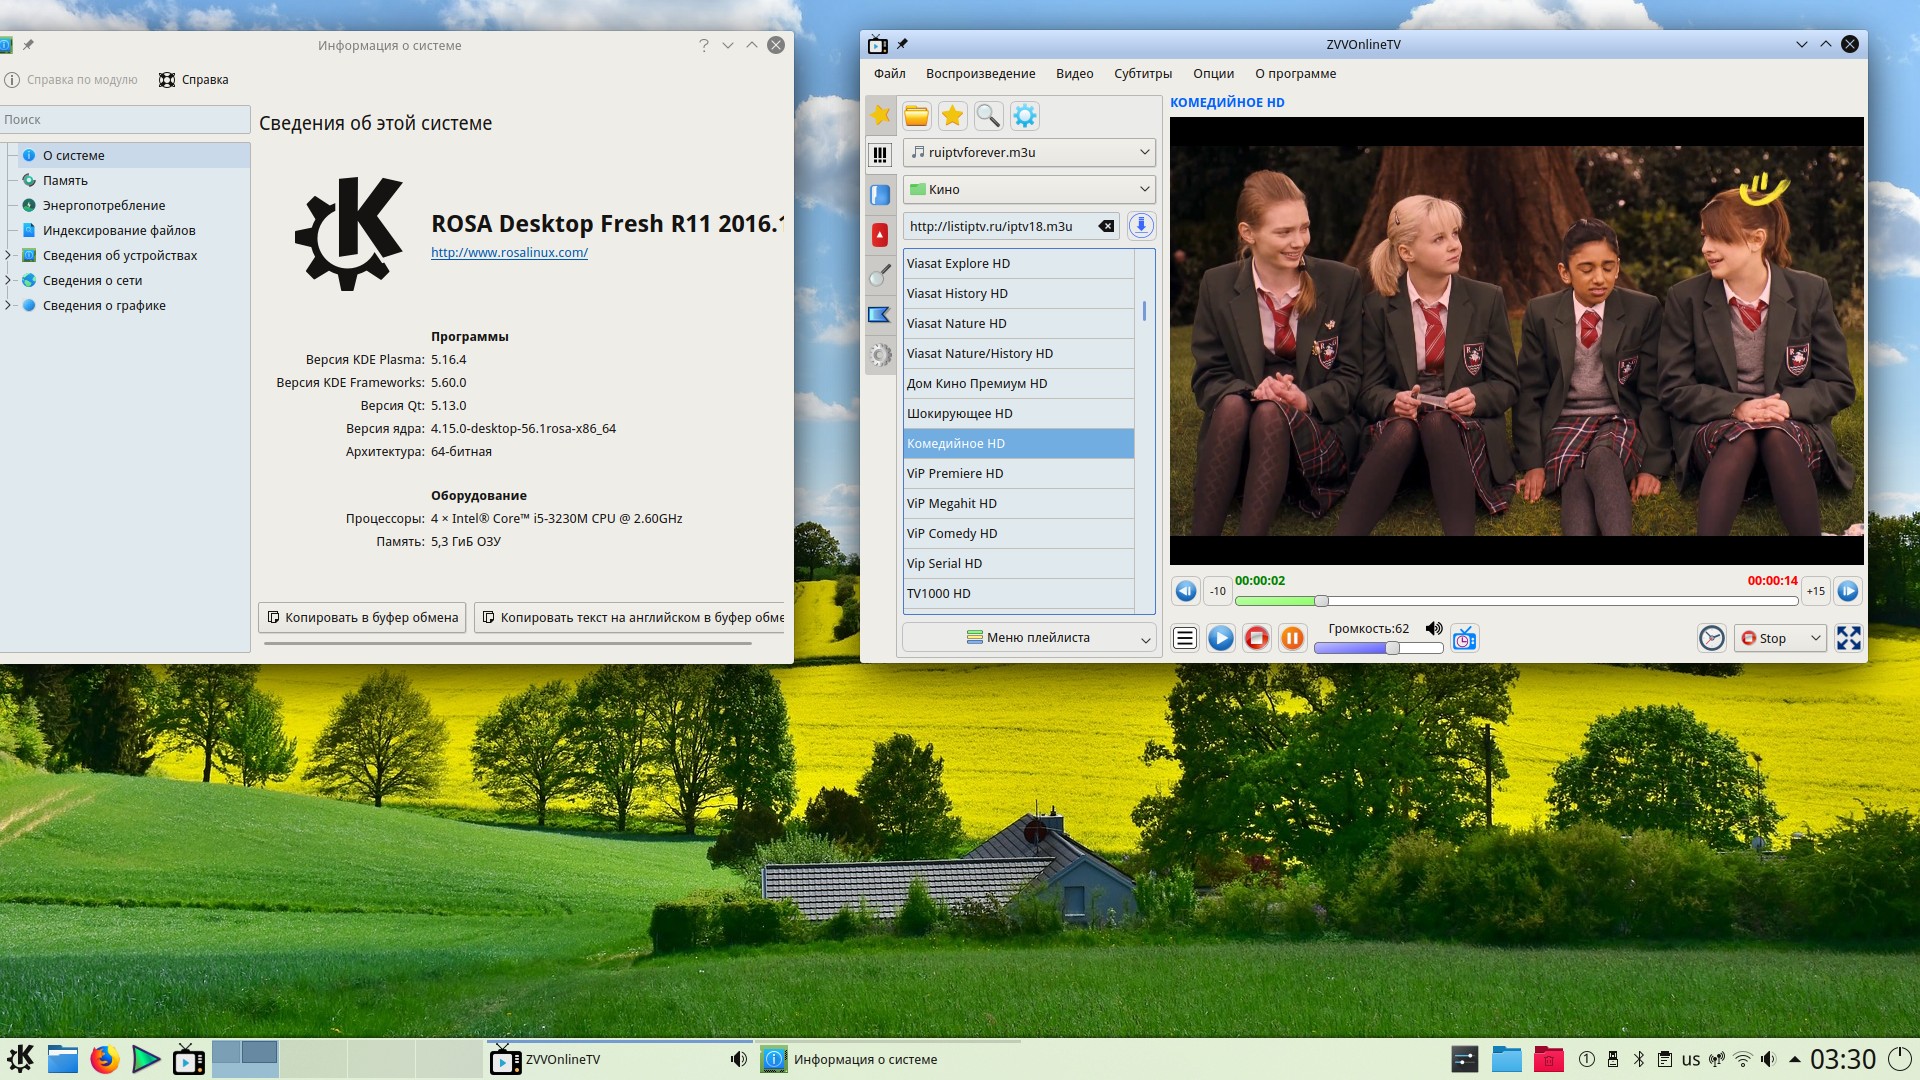This screenshot has width=1920, height=1080.
Task: Open channel search magnifier icon
Action: pos(988,116)
